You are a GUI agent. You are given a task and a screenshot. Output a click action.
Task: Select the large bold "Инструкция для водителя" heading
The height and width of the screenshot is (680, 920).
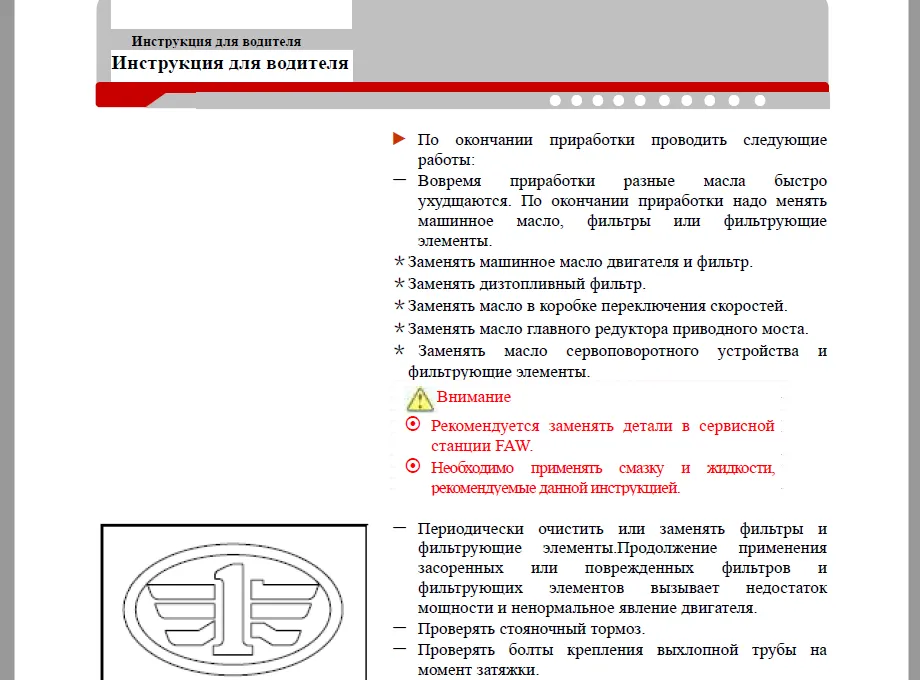click(x=230, y=64)
